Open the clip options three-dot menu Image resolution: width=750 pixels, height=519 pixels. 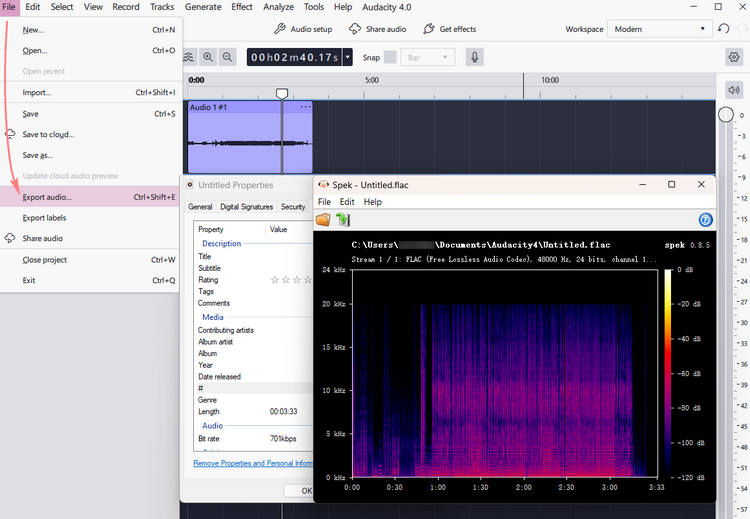tap(305, 107)
